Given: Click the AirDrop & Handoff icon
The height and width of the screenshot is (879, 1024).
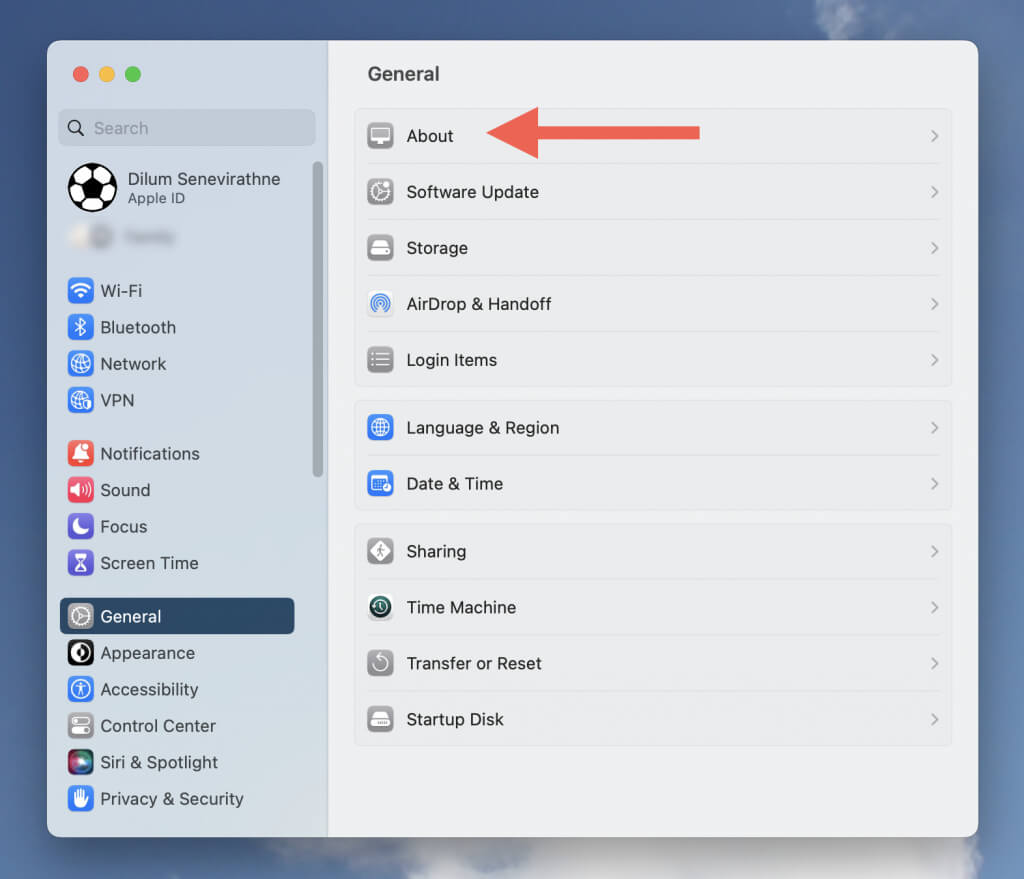Looking at the screenshot, I should [x=380, y=304].
